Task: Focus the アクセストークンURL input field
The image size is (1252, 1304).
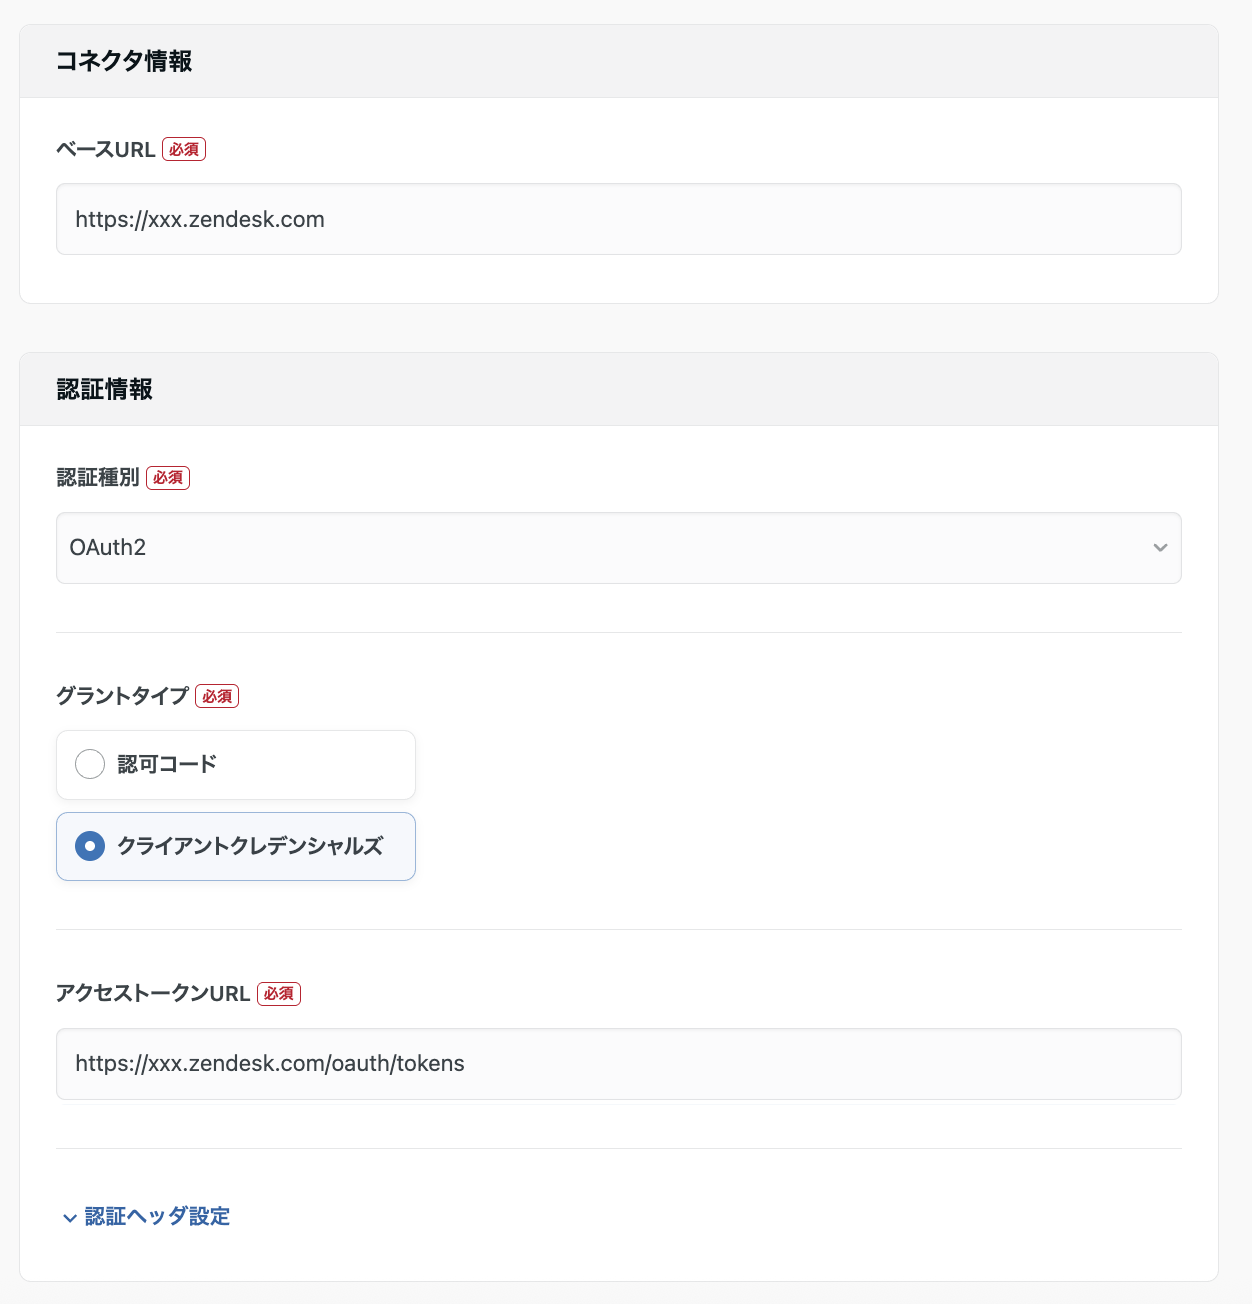Action: pyautogui.click(x=618, y=1064)
